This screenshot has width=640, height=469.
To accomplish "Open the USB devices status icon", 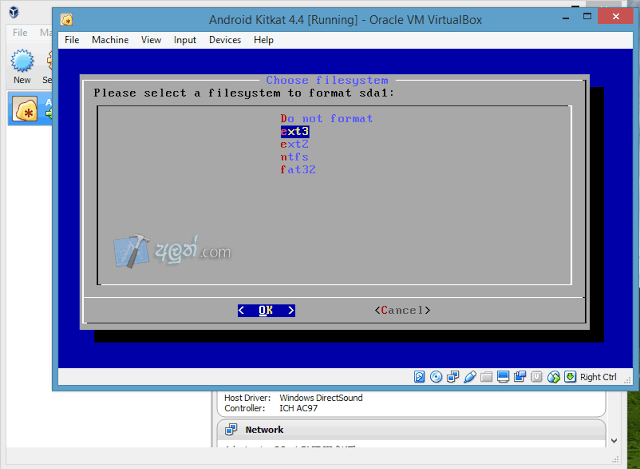I will (x=469, y=376).
